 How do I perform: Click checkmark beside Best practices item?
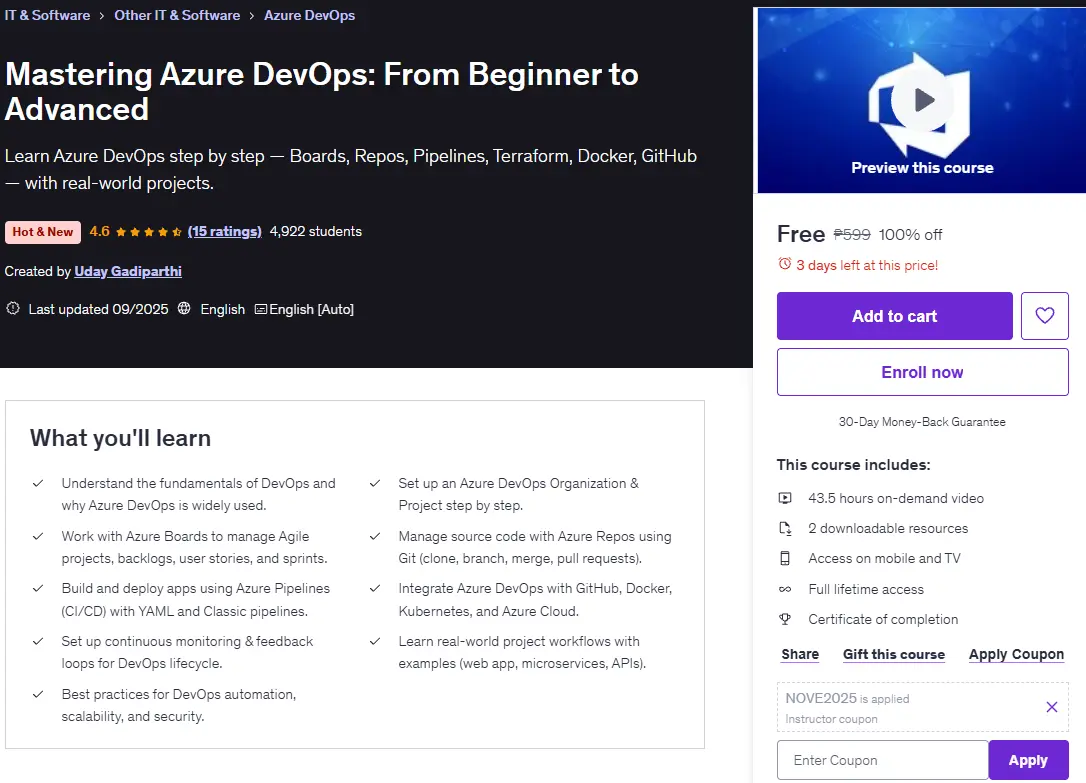pyautogui.click(x=38, y=694)
